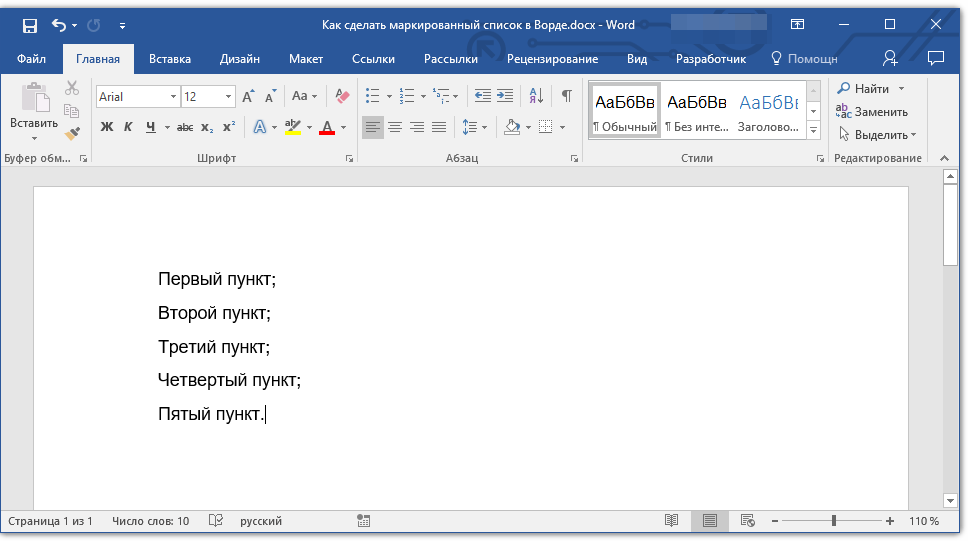Image resolution: width=968 pixels, height=541 pixels.
Task: Toggle bold formatting (Ж)
Action: tap(107, 127)
